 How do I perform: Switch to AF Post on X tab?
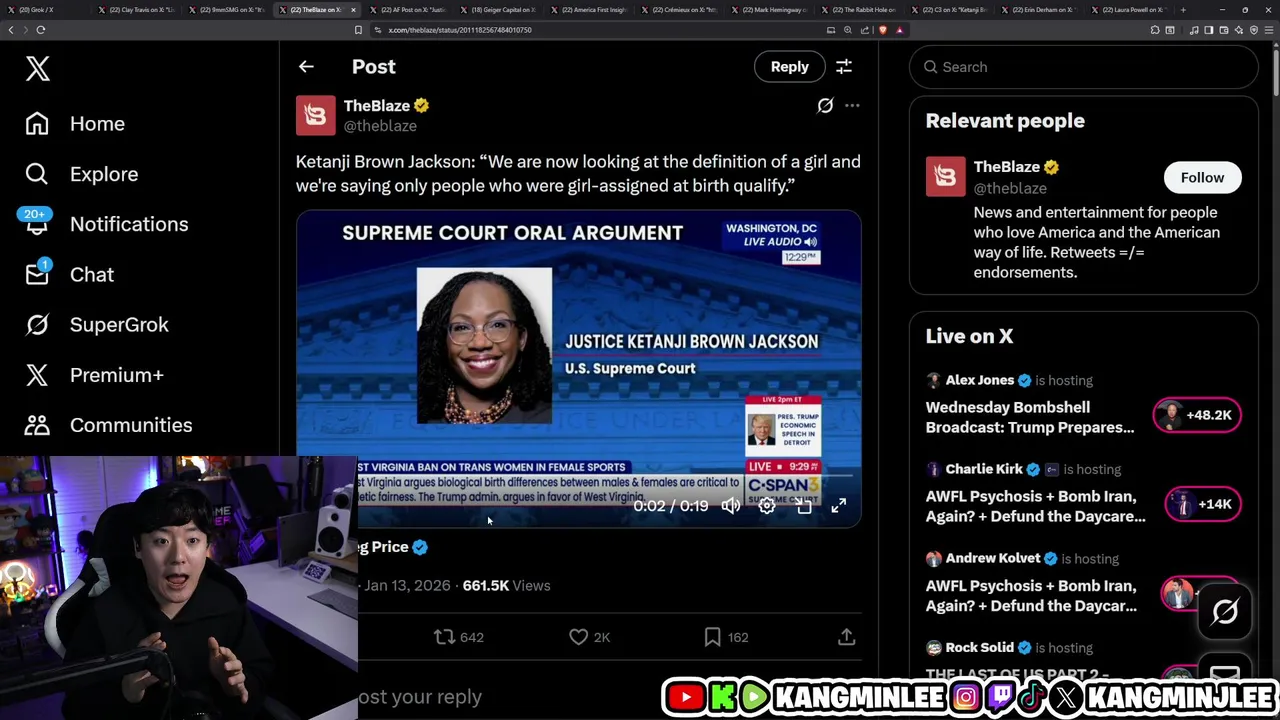(407, 10)
